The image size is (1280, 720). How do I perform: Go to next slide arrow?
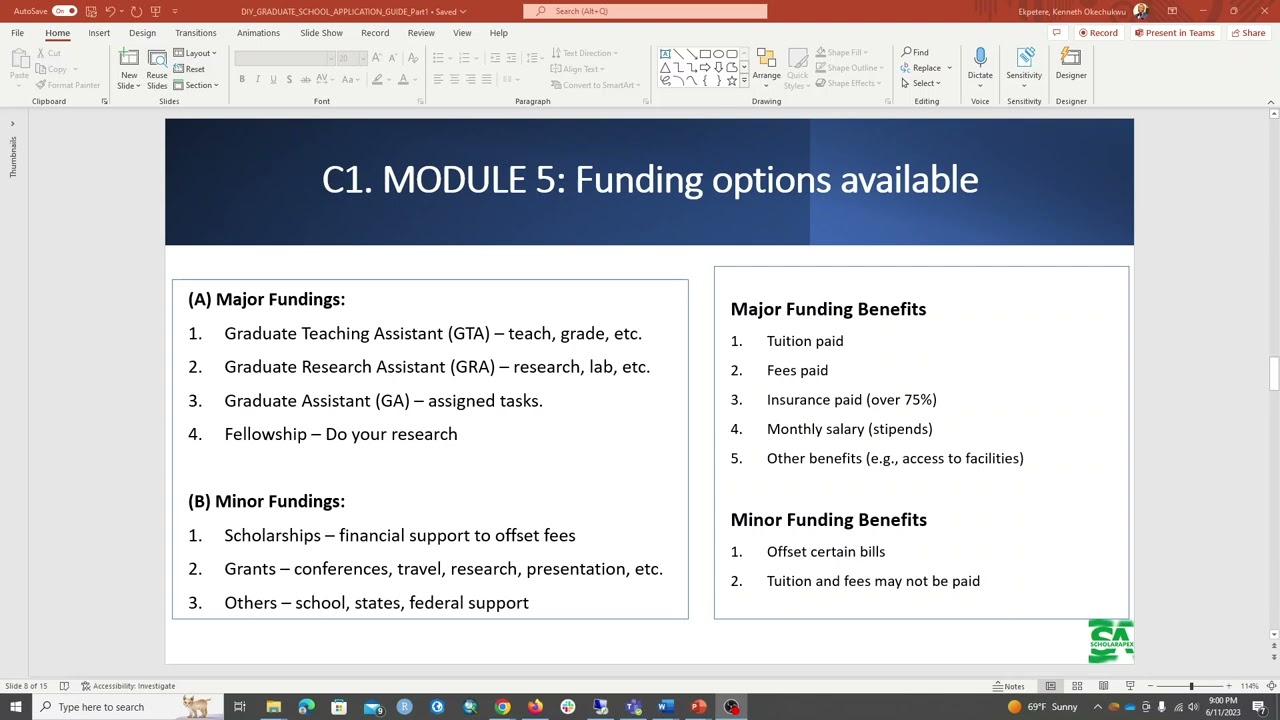[x=1274, y=656]
